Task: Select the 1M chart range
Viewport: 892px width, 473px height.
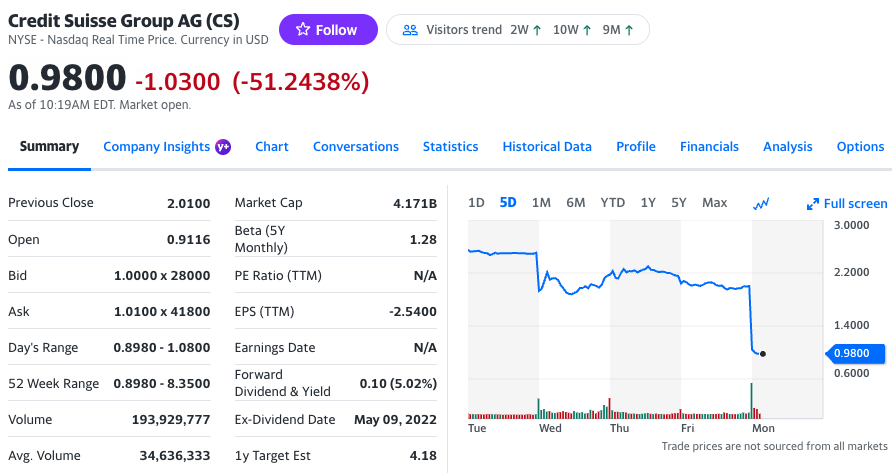Action: [x=541, y=203]
